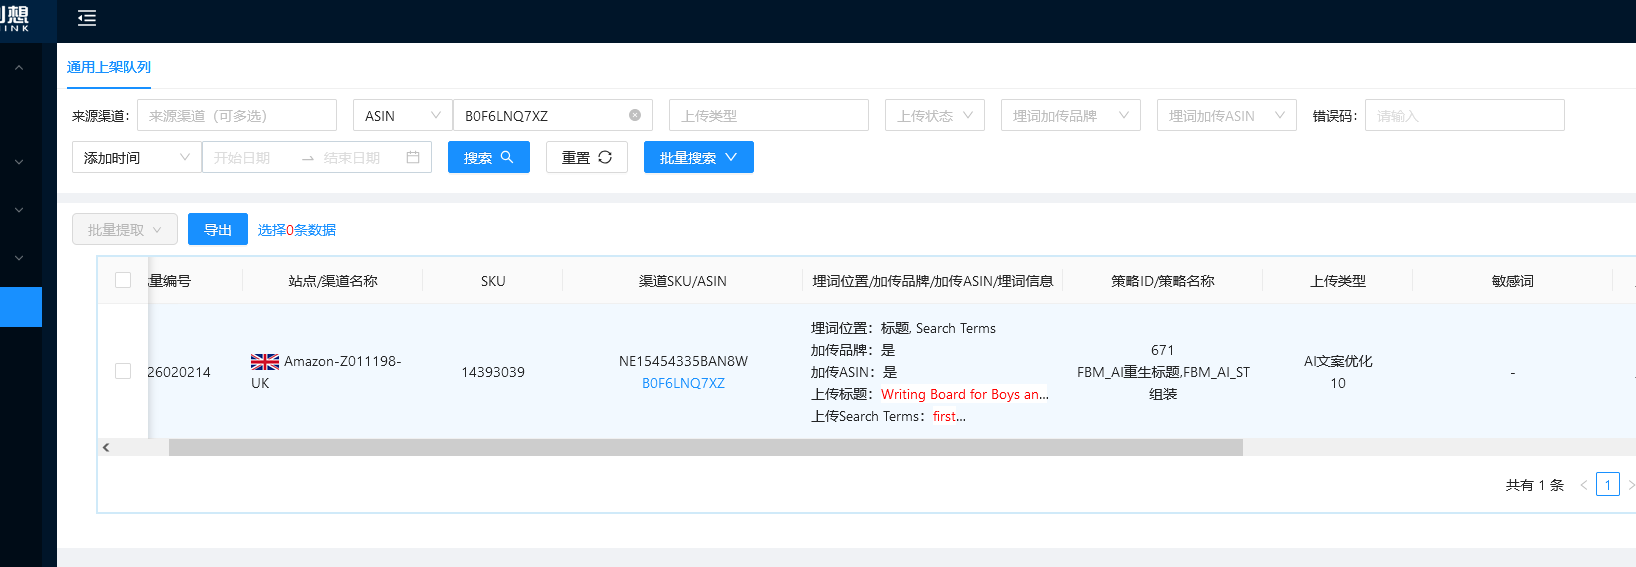This screenshot has width=1636, height=567.
Task: Click the SKU column header
Action: tap(493, 281)
